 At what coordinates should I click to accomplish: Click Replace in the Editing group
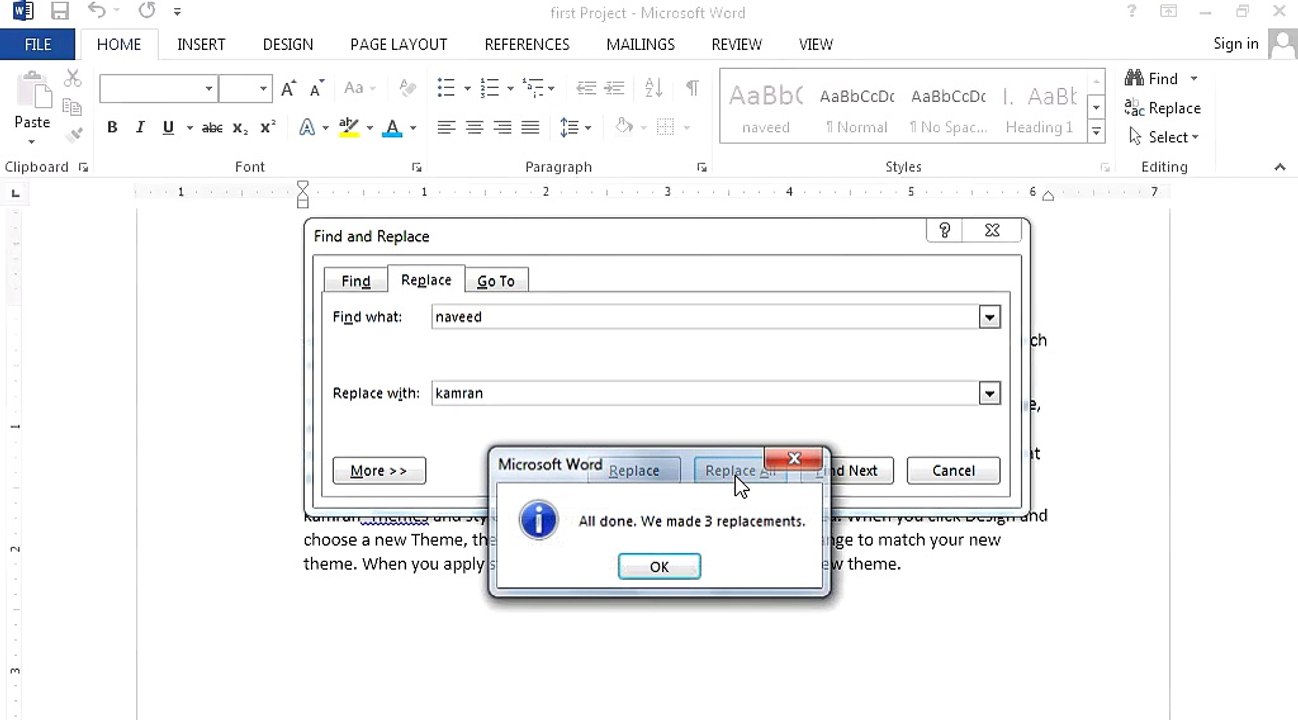click(x=1162, y=107)
